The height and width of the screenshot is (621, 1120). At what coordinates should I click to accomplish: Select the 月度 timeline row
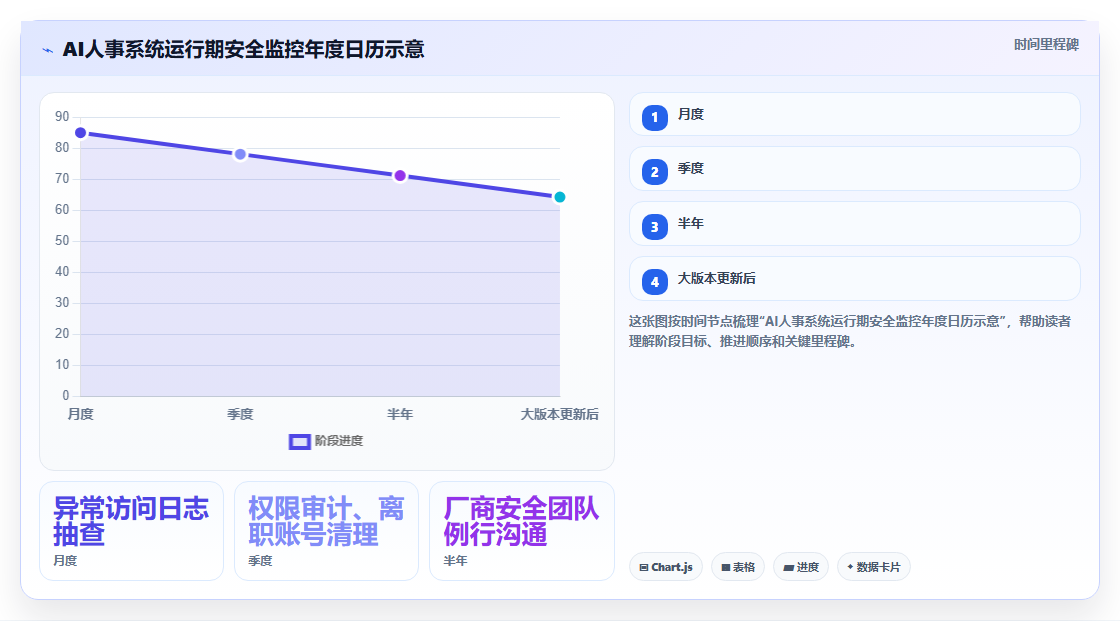coord(854,114)
